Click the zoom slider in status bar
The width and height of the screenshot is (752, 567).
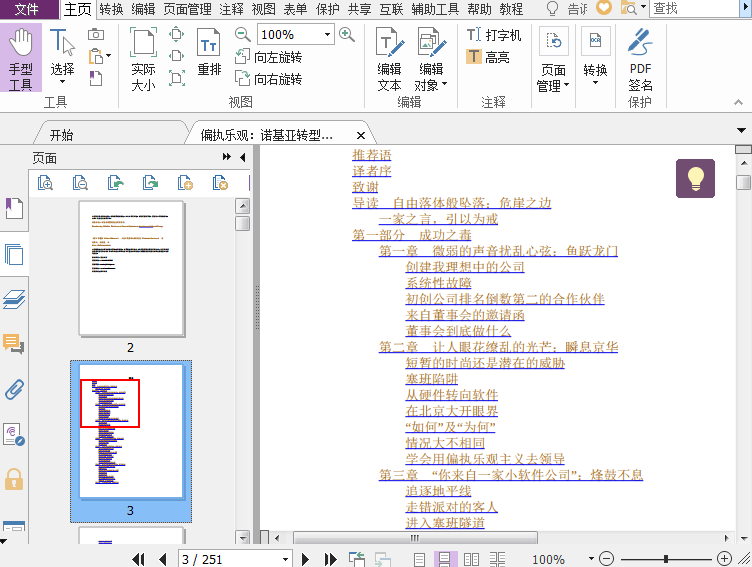667,559
